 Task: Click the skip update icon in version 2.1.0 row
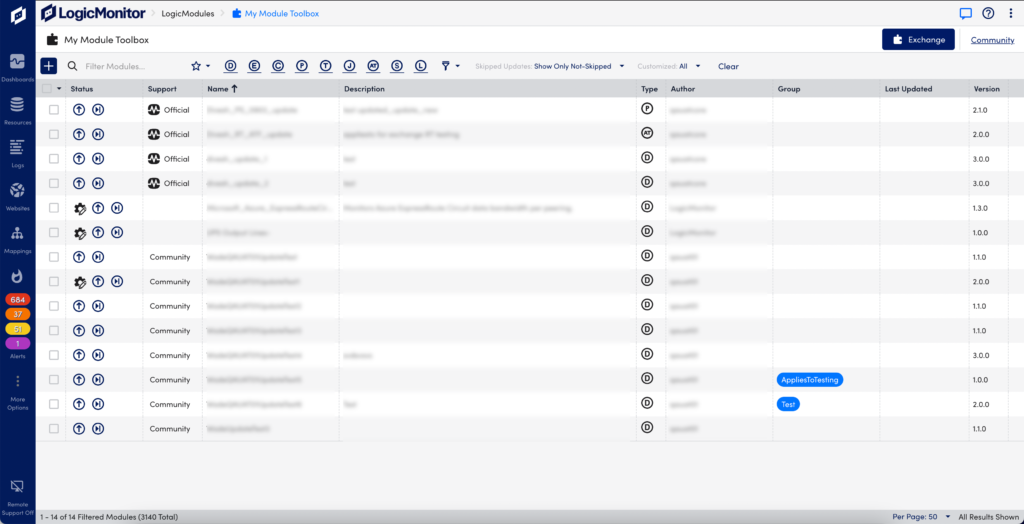[x=97, y=110]
